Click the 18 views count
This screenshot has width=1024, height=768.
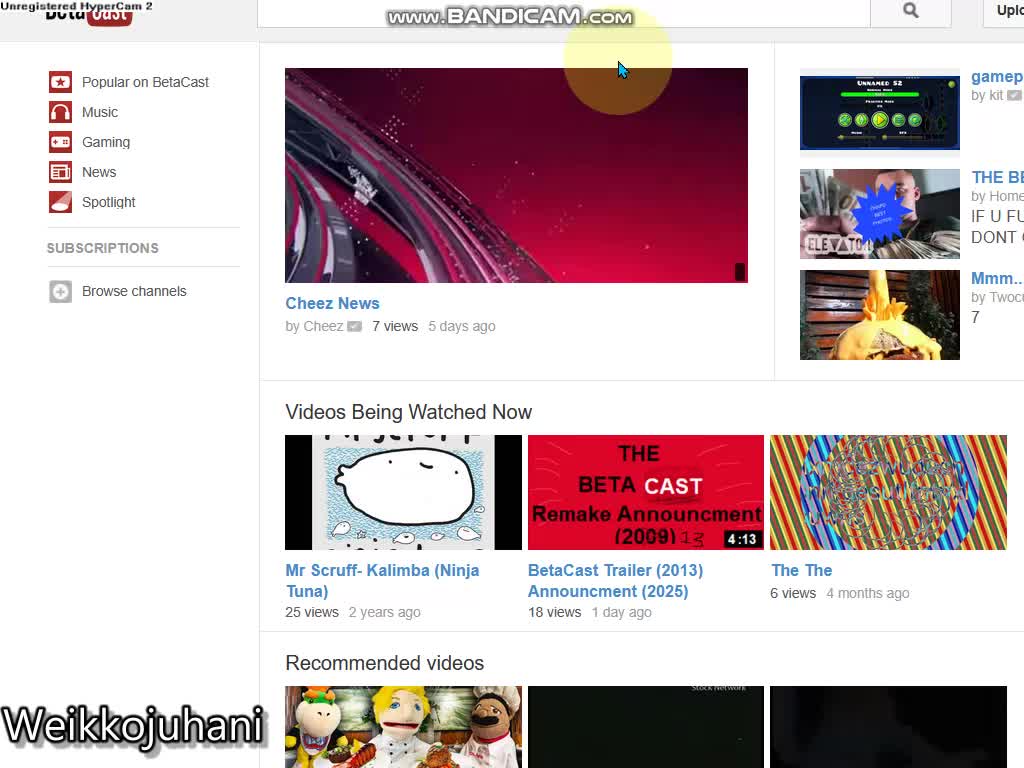tap(554, 613)
